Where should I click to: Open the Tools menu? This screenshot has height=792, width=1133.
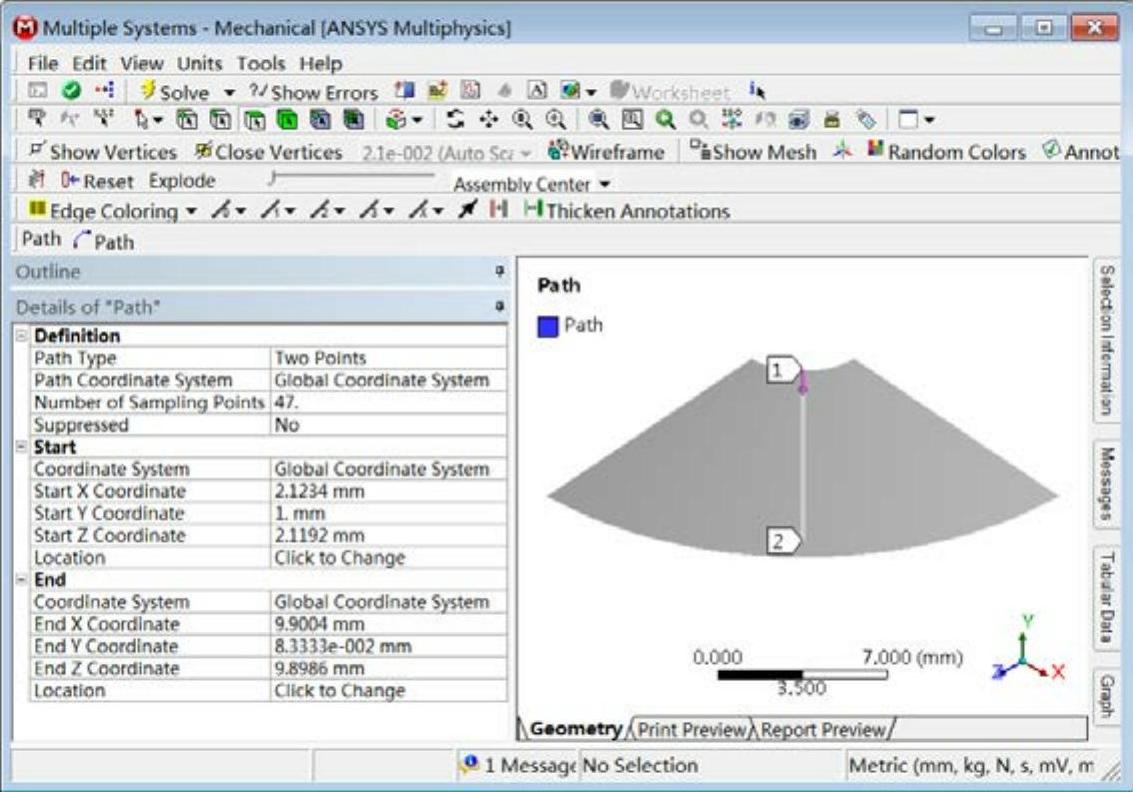[261, 64]
